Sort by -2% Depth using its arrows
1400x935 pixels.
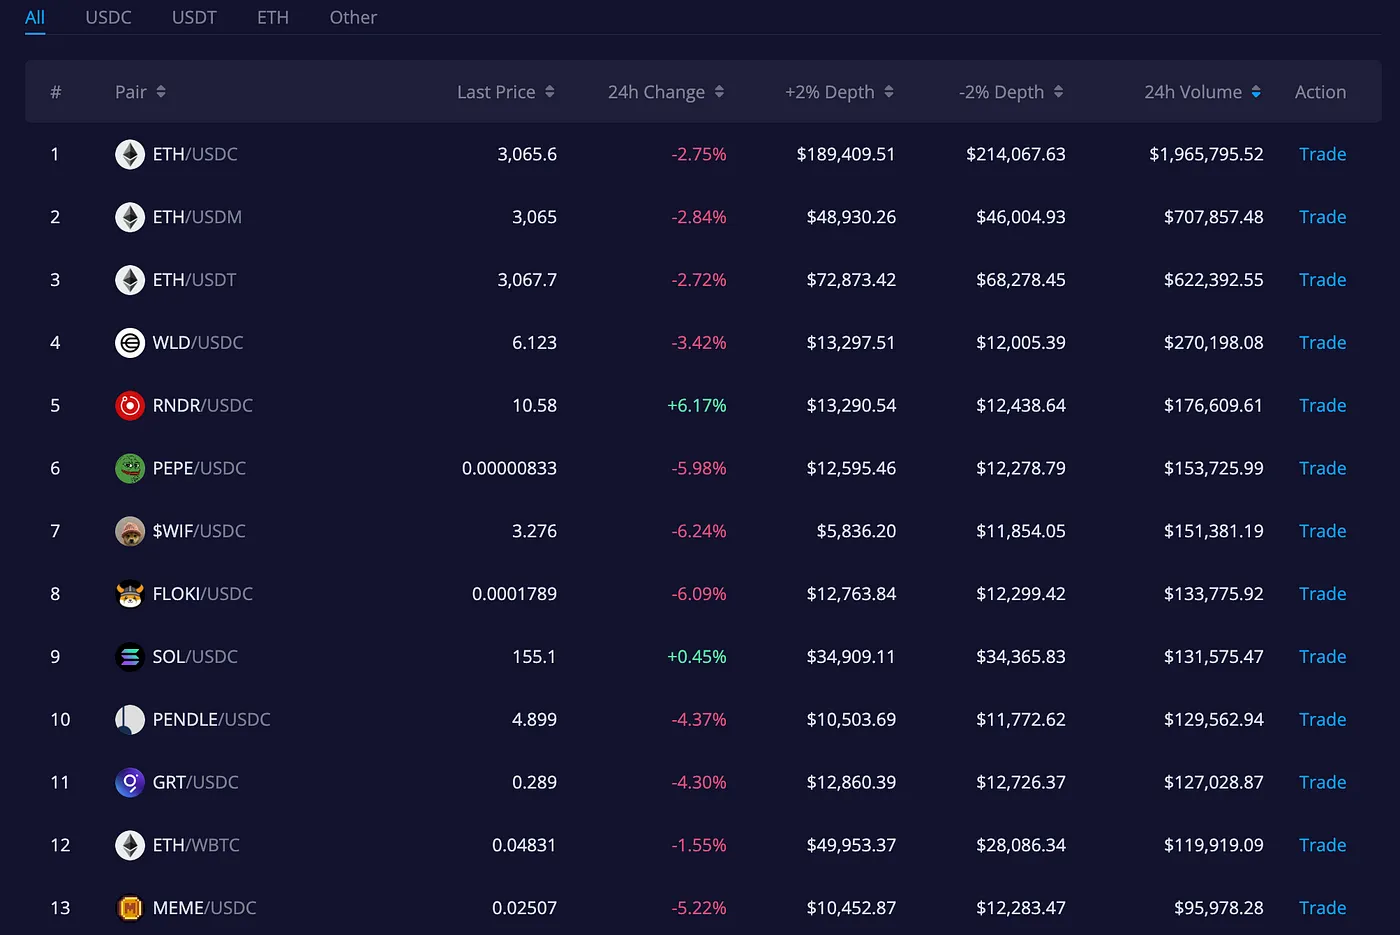point(1059,92)
